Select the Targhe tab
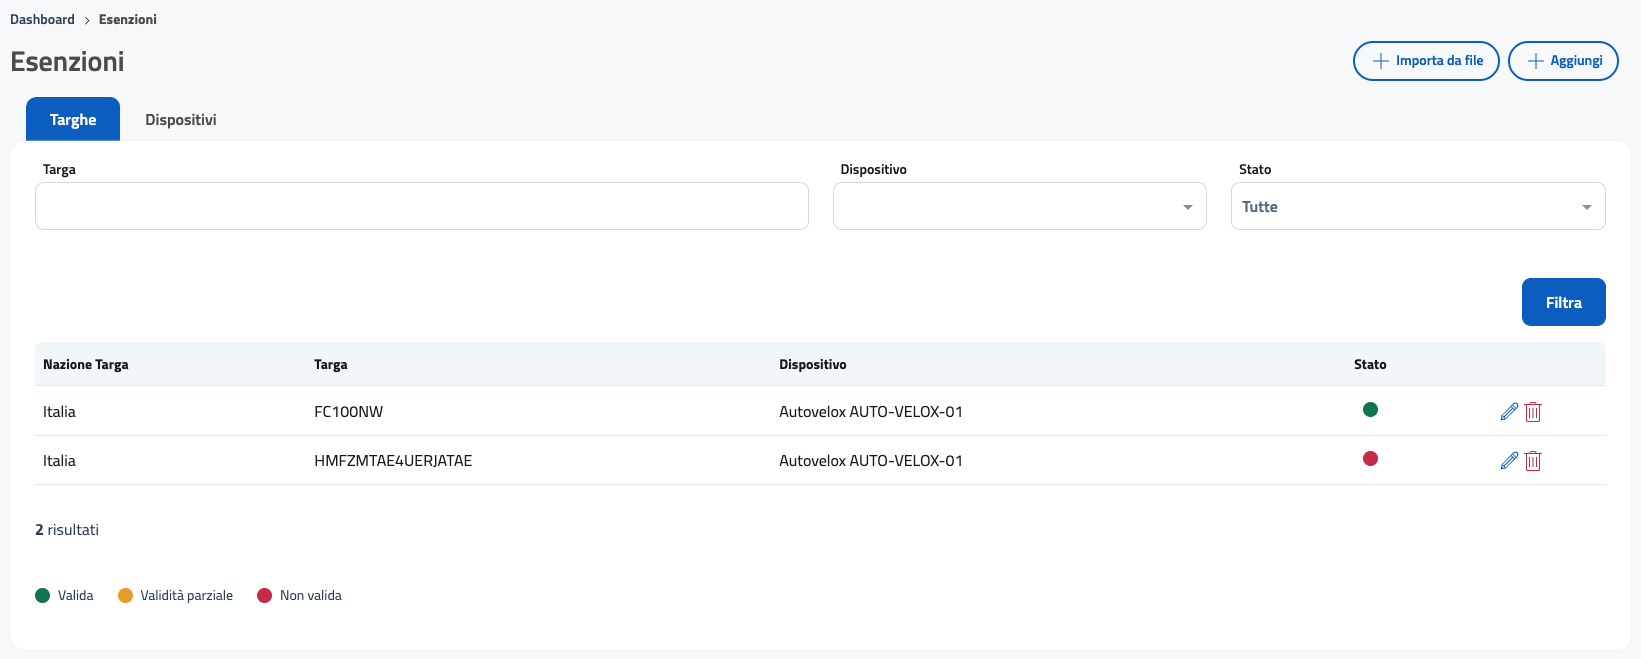The image size is (1641, 659). click(73, 120)
